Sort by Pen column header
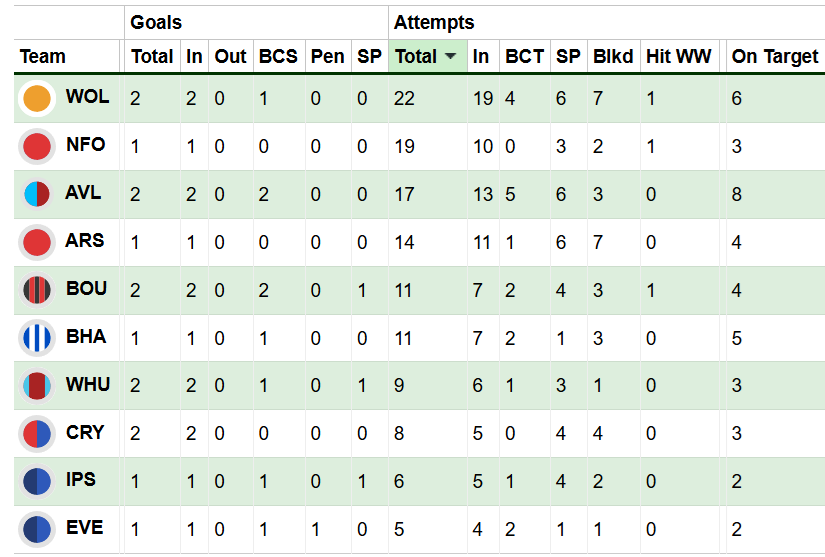The width and height of the screenshot is (825, 557). click(327, 57)
